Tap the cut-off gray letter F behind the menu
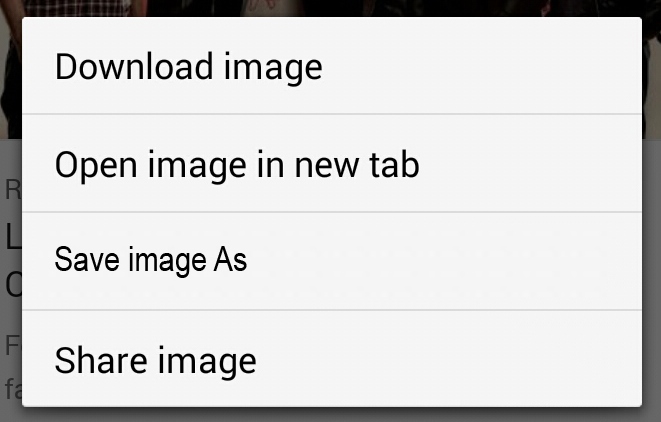661x422 pixels. [13, 346]
